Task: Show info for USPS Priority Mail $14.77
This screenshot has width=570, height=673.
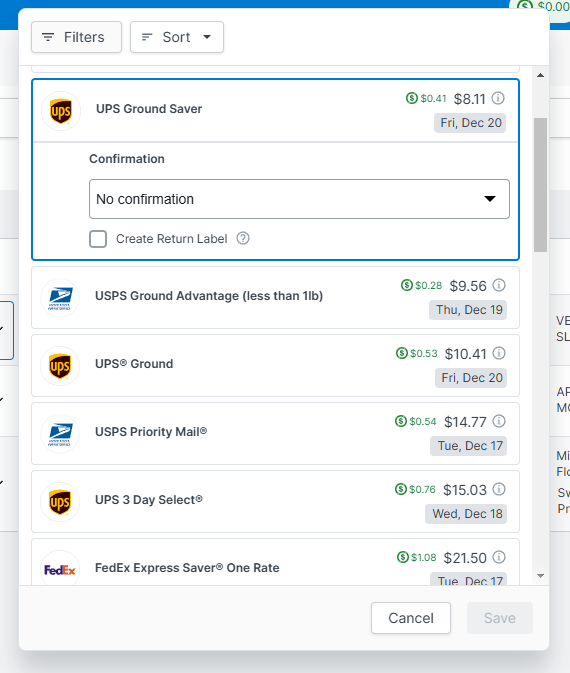Action: click(499, 421)
